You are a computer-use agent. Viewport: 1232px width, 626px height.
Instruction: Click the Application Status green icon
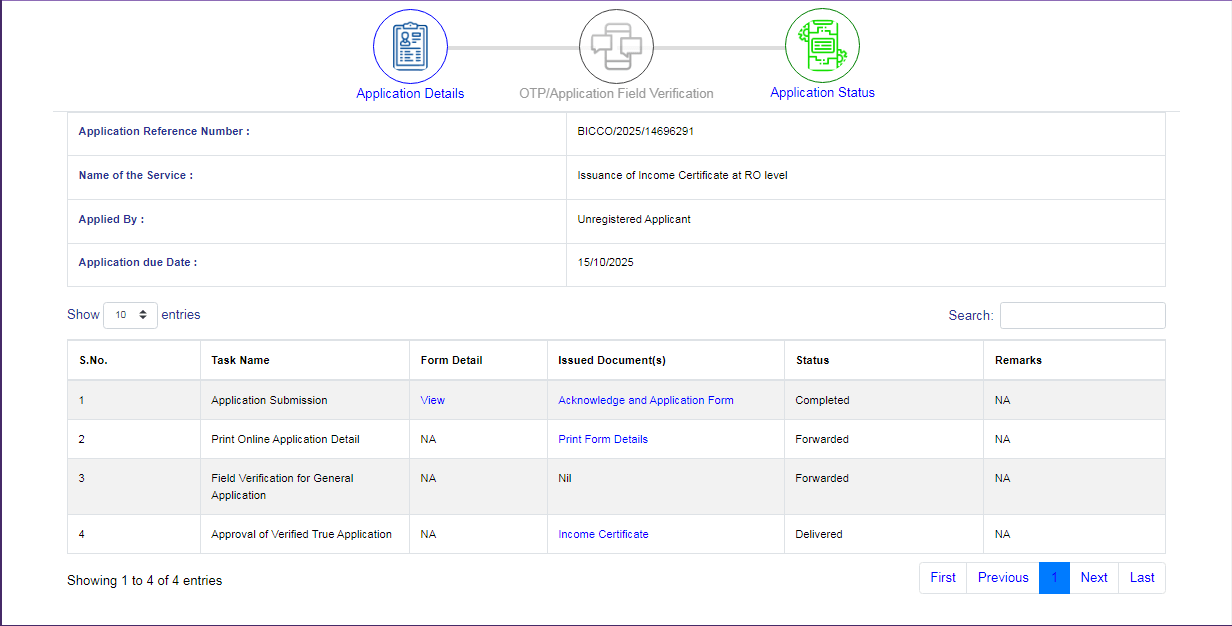coord(822,46)
